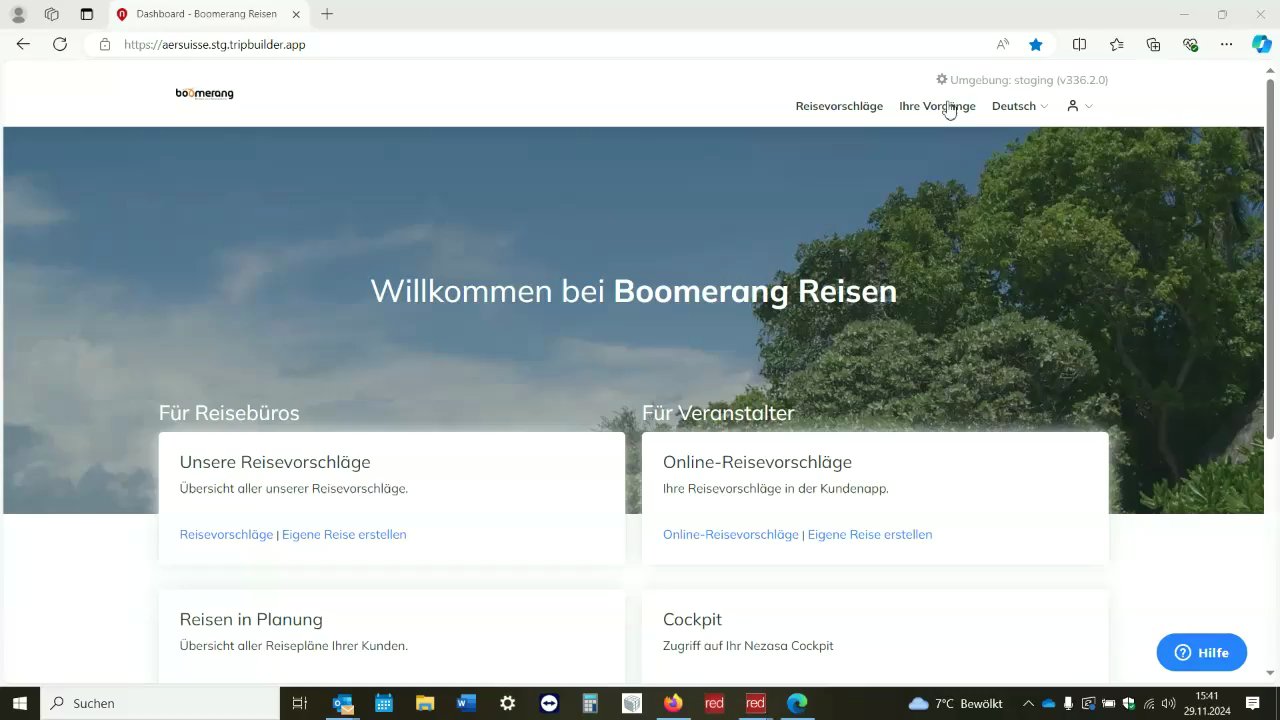1280x720 pixels.
Task: Open Read Aloud from the address bar
Action: pos(1003,44)
